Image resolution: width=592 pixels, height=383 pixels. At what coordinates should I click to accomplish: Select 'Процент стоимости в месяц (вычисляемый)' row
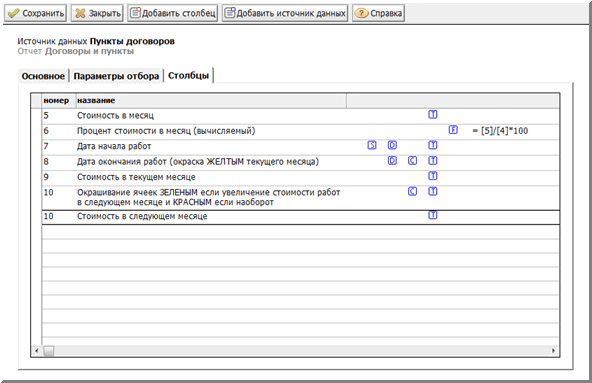point(301,131)
